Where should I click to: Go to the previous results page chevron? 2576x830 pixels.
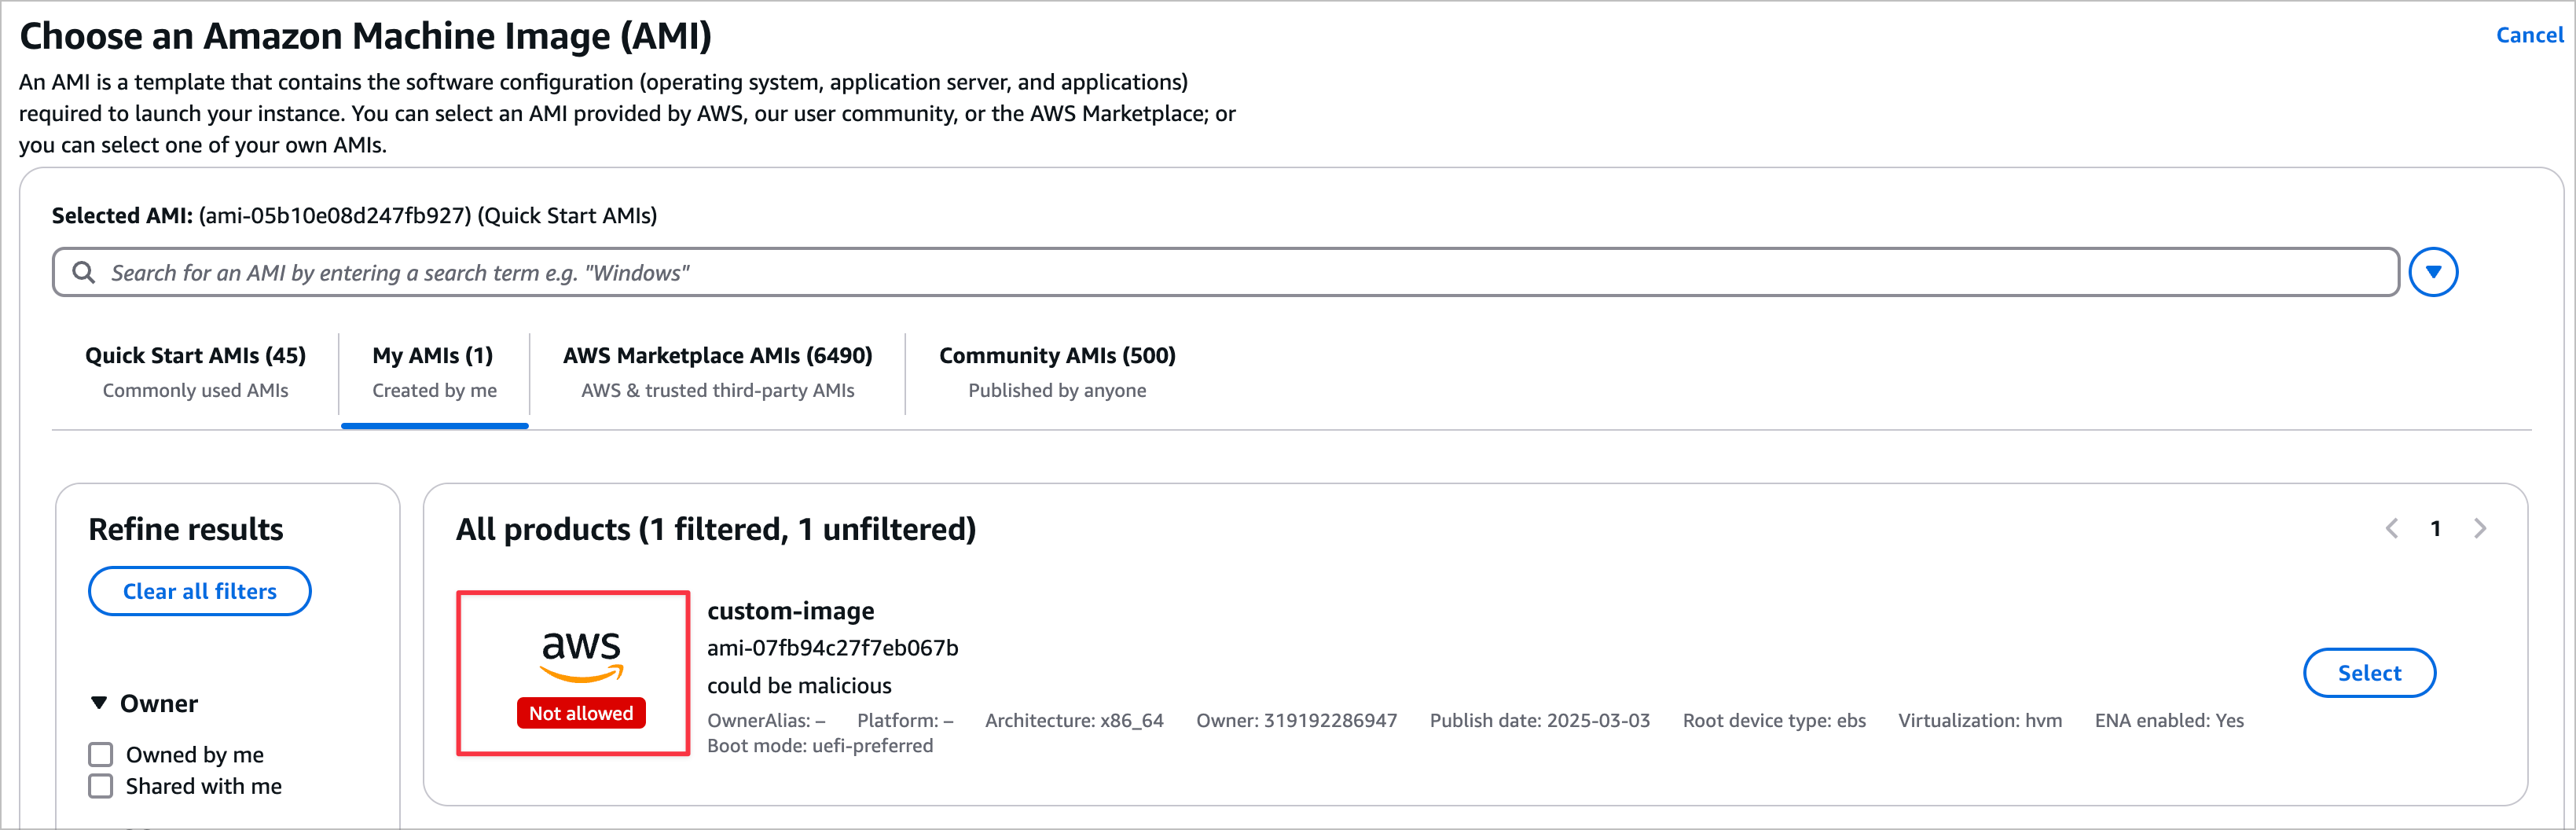(x=2391, y=529)
